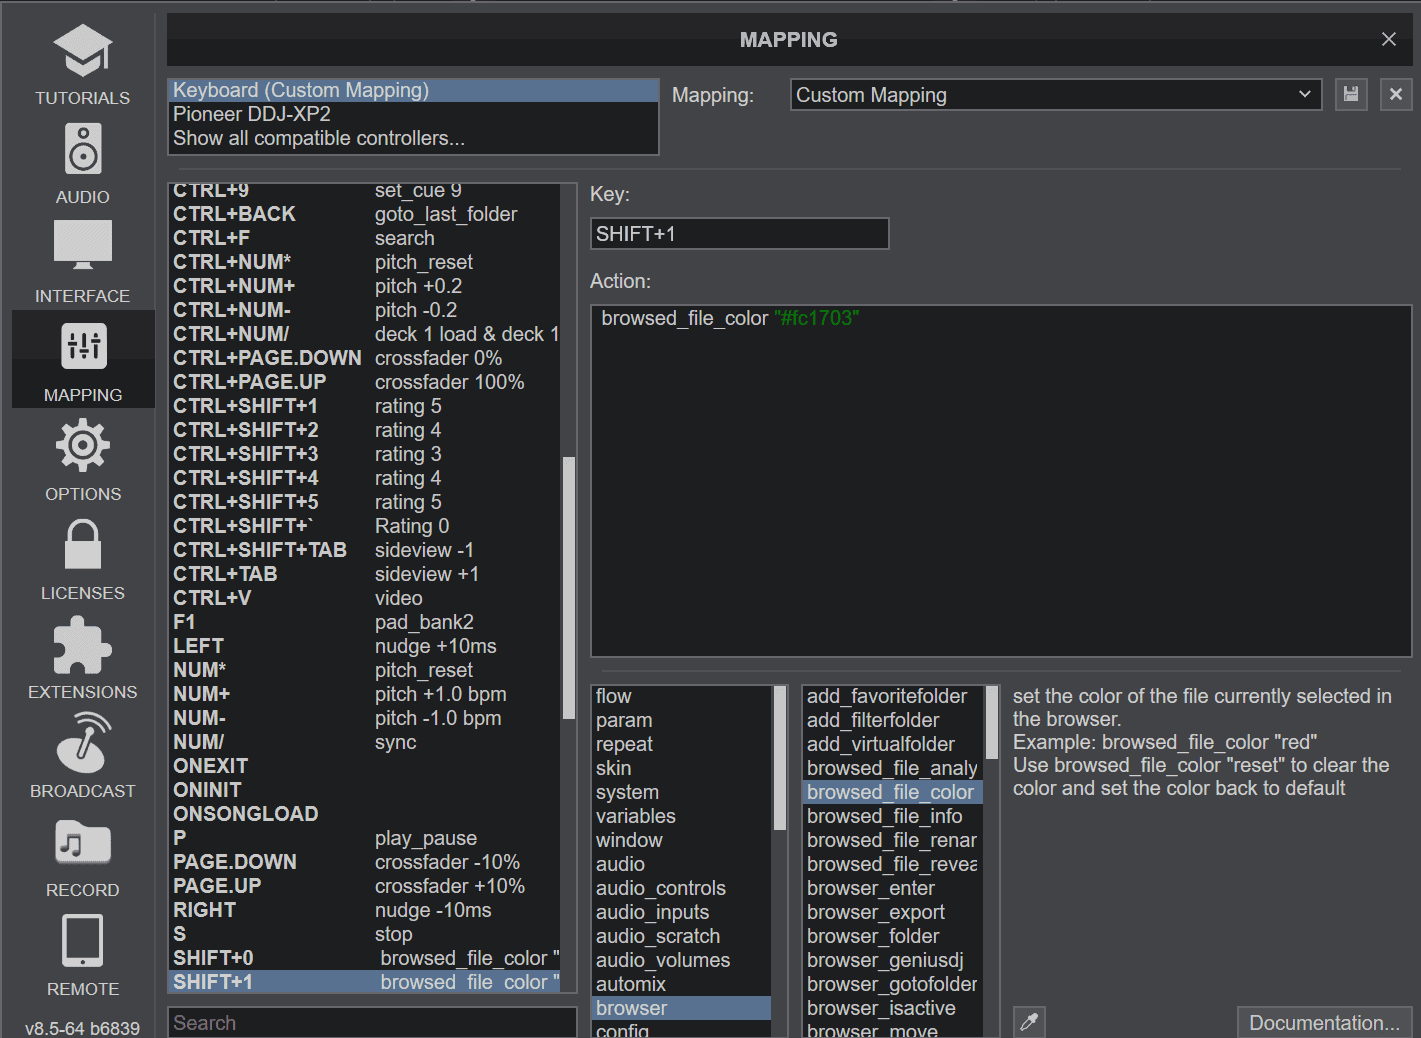
Task: Select the browsed_file_info action
Action: (884, 815)
